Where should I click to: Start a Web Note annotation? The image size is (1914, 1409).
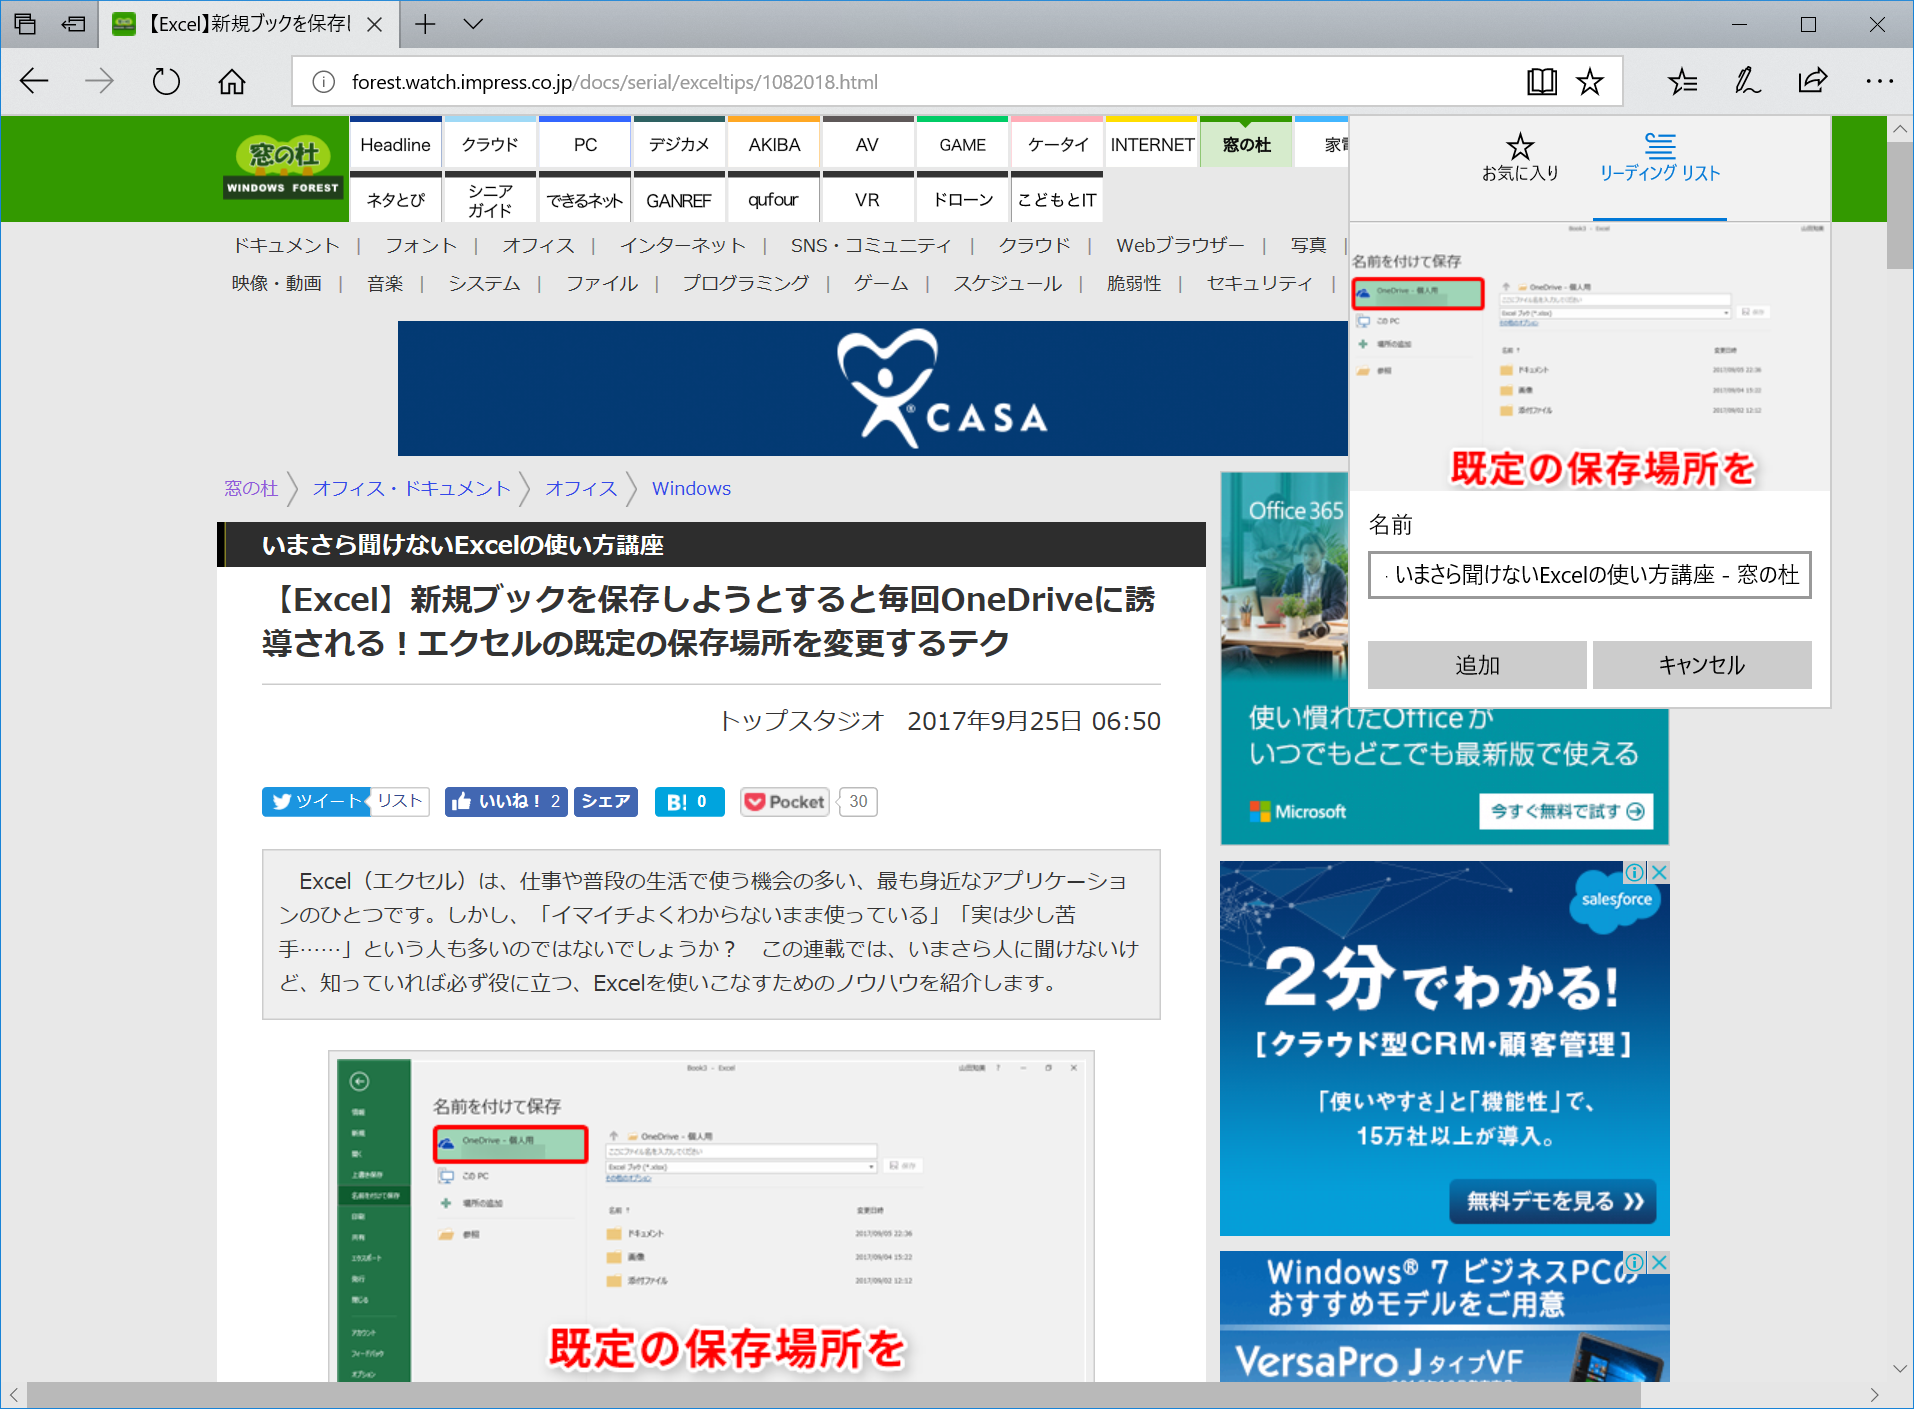pos(1747,81)
